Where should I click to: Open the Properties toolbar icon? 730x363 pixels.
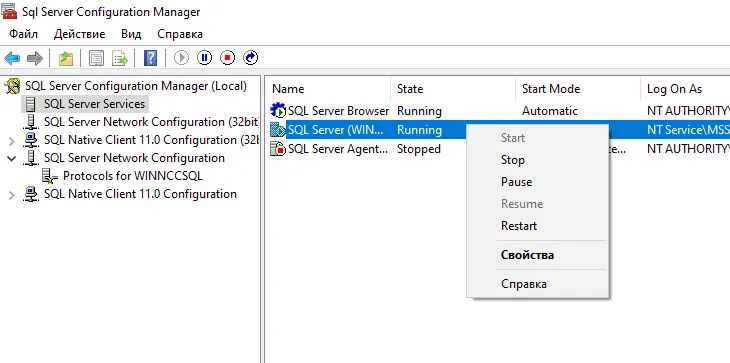point(96,58)
